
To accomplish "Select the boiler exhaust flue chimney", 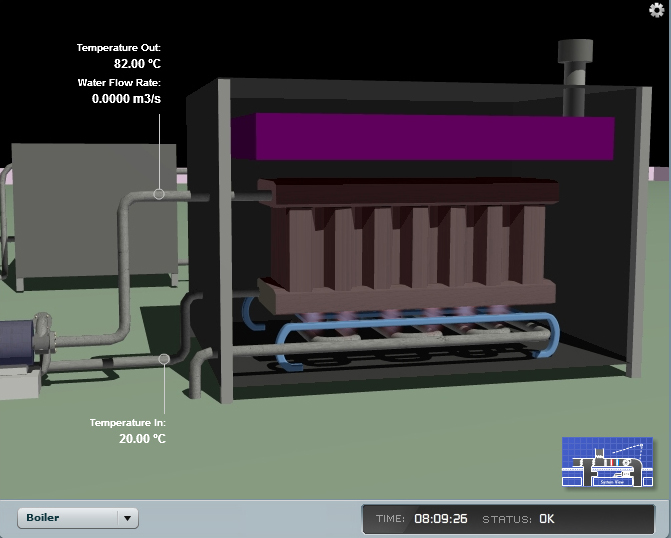I will [x=575, y=77].
